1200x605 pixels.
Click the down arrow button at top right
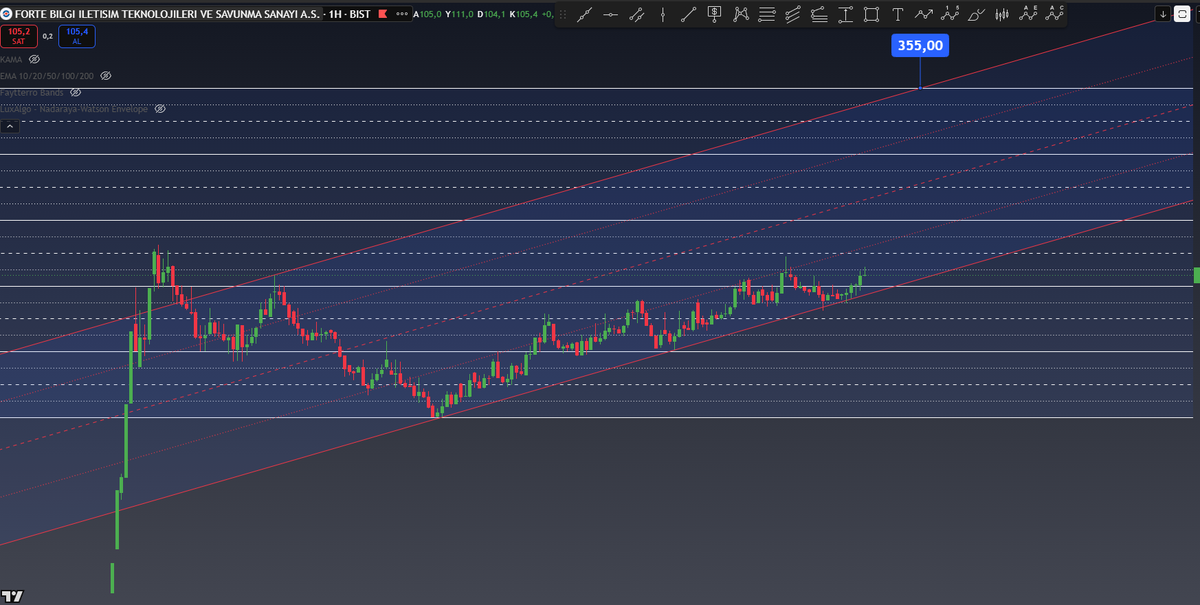(x=1163, y=14)
